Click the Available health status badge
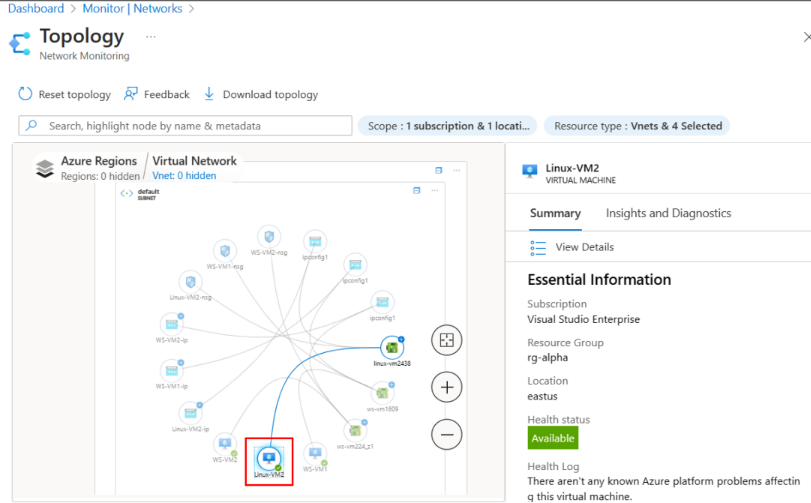 point(553,438)
